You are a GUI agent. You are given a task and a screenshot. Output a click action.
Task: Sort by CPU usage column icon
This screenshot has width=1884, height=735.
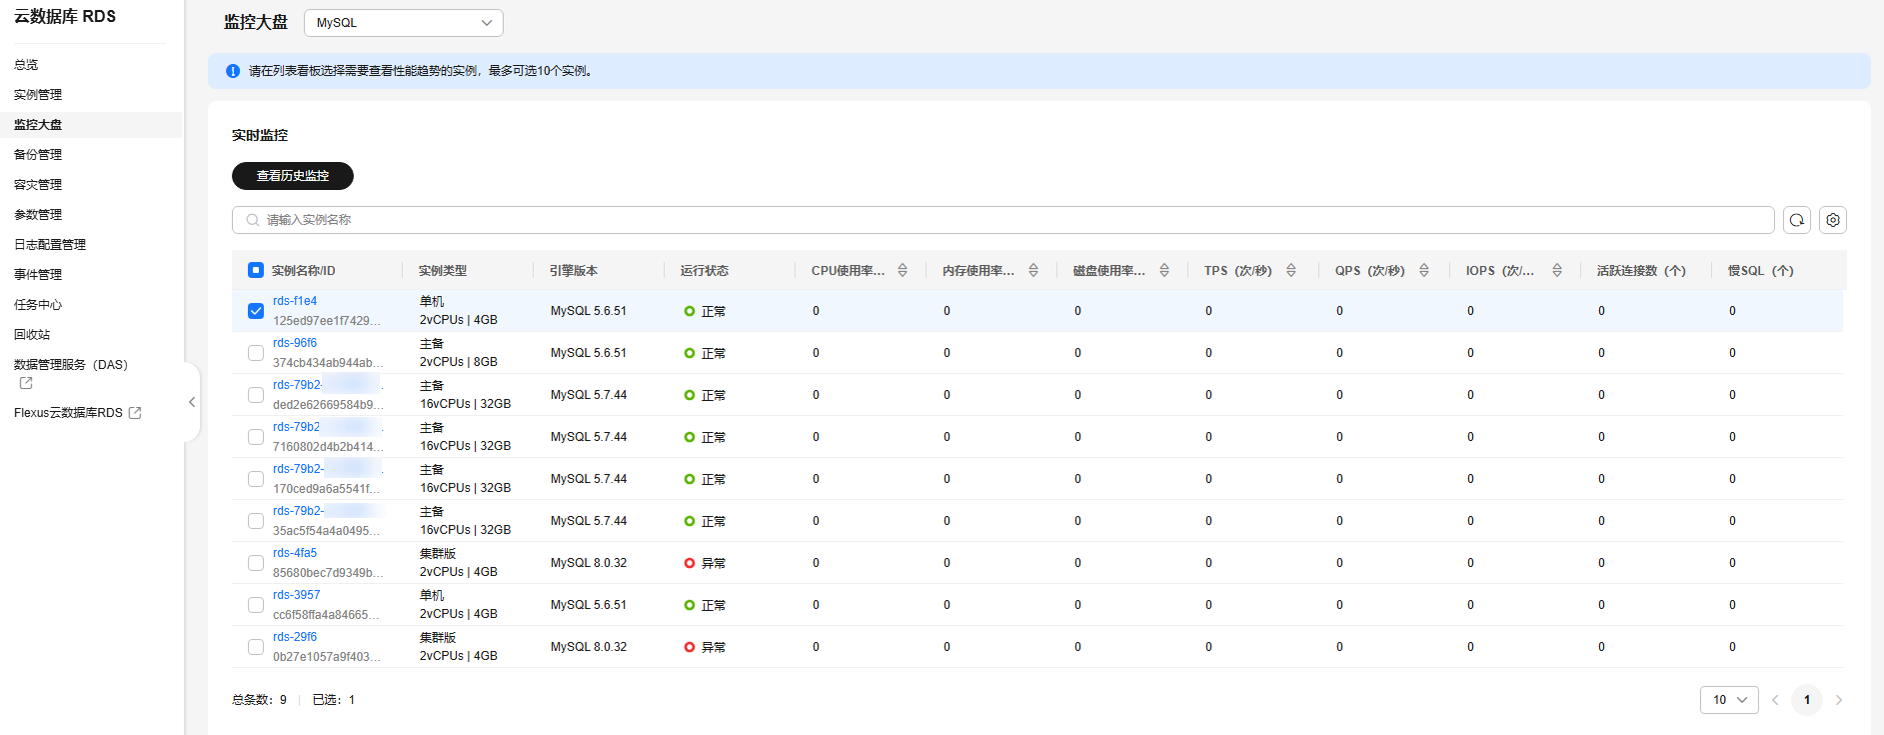[902, 271]
